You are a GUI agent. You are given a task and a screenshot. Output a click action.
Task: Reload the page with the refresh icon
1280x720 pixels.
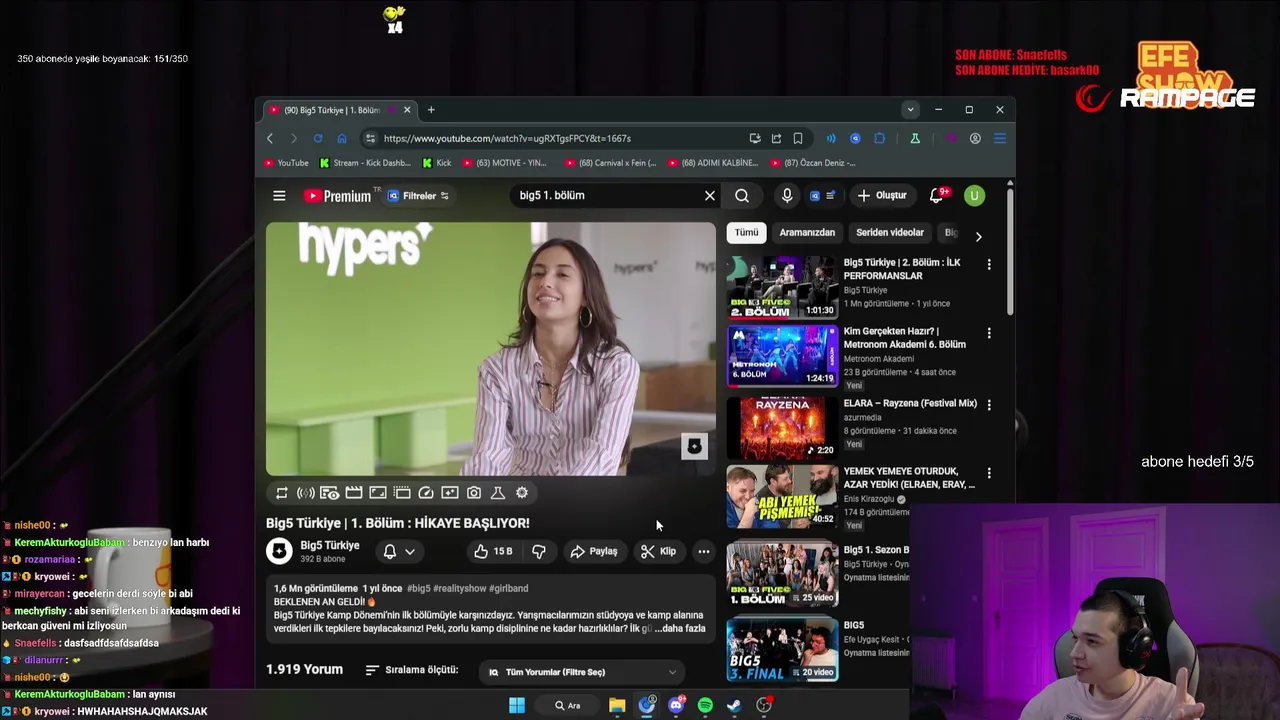318,139
